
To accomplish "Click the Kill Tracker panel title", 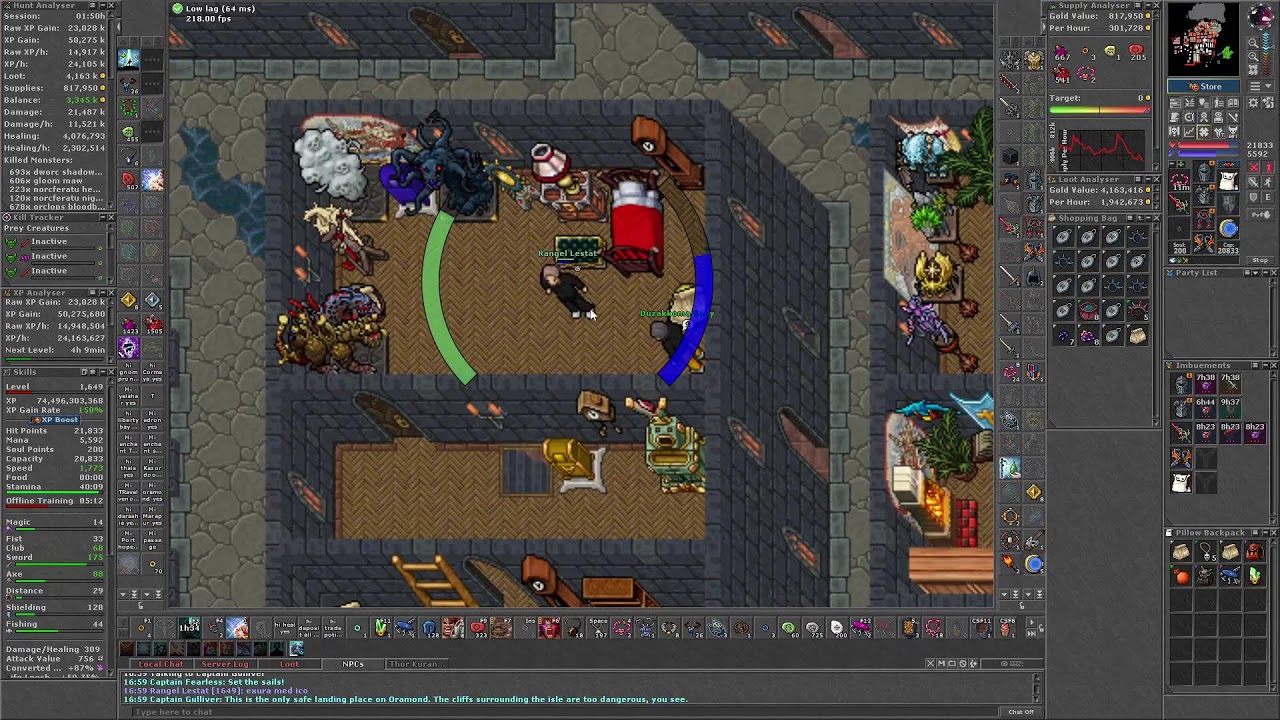I will coord(38,217).
